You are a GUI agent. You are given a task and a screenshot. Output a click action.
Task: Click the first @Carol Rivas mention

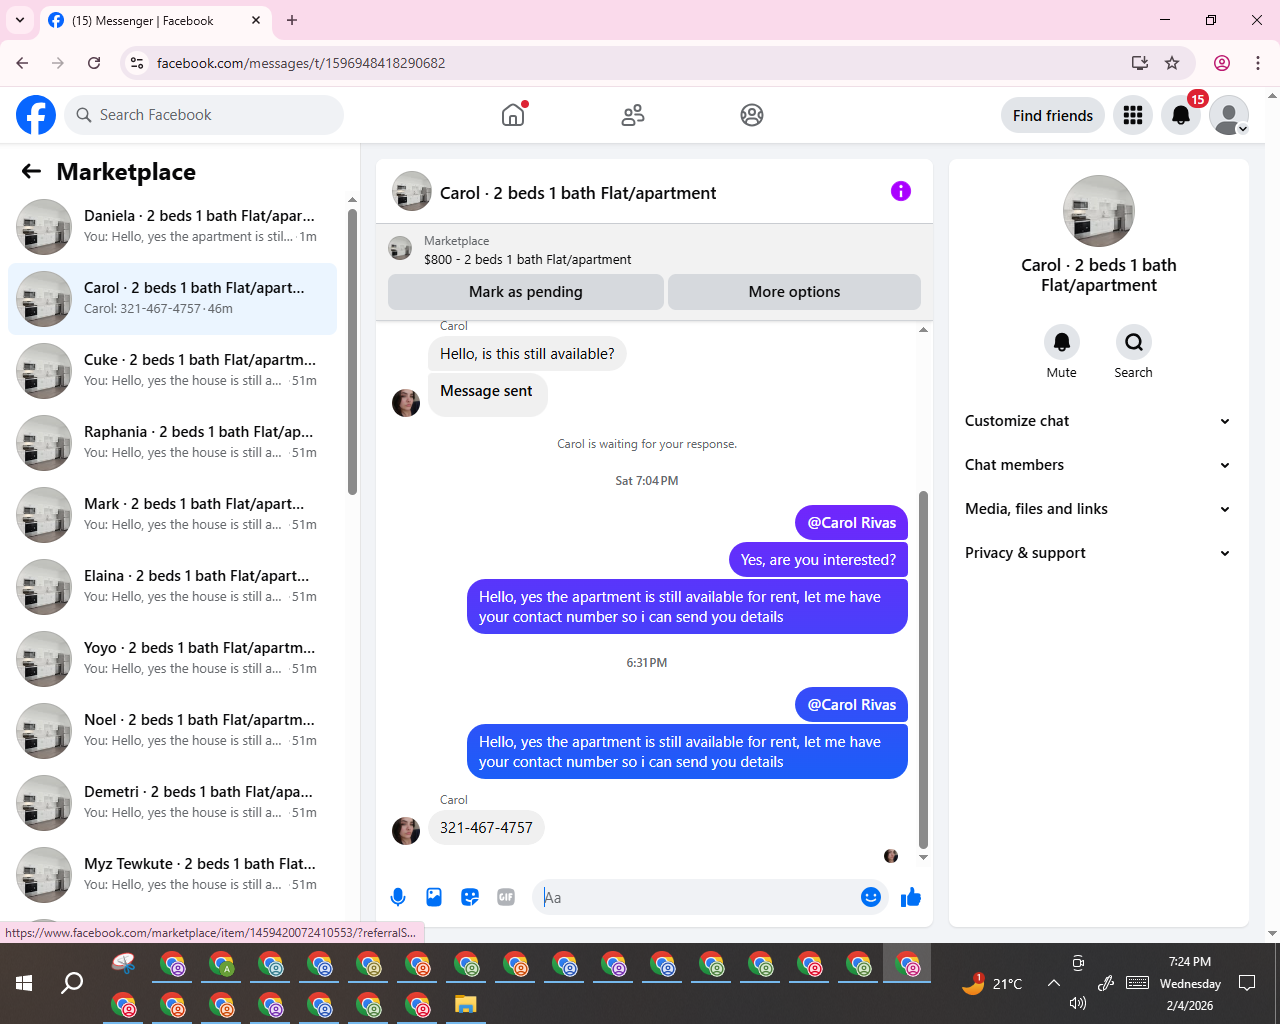coord(852,523)
